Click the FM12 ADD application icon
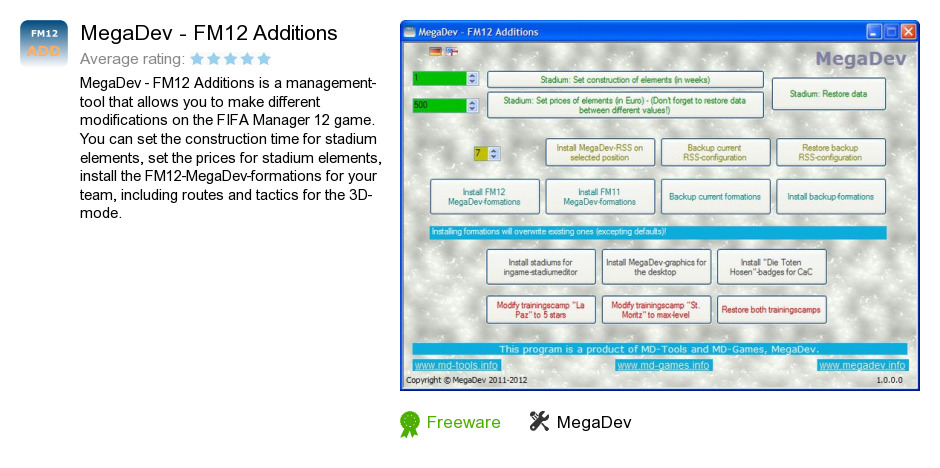The image size is (940, 468). tap(44, 44)
